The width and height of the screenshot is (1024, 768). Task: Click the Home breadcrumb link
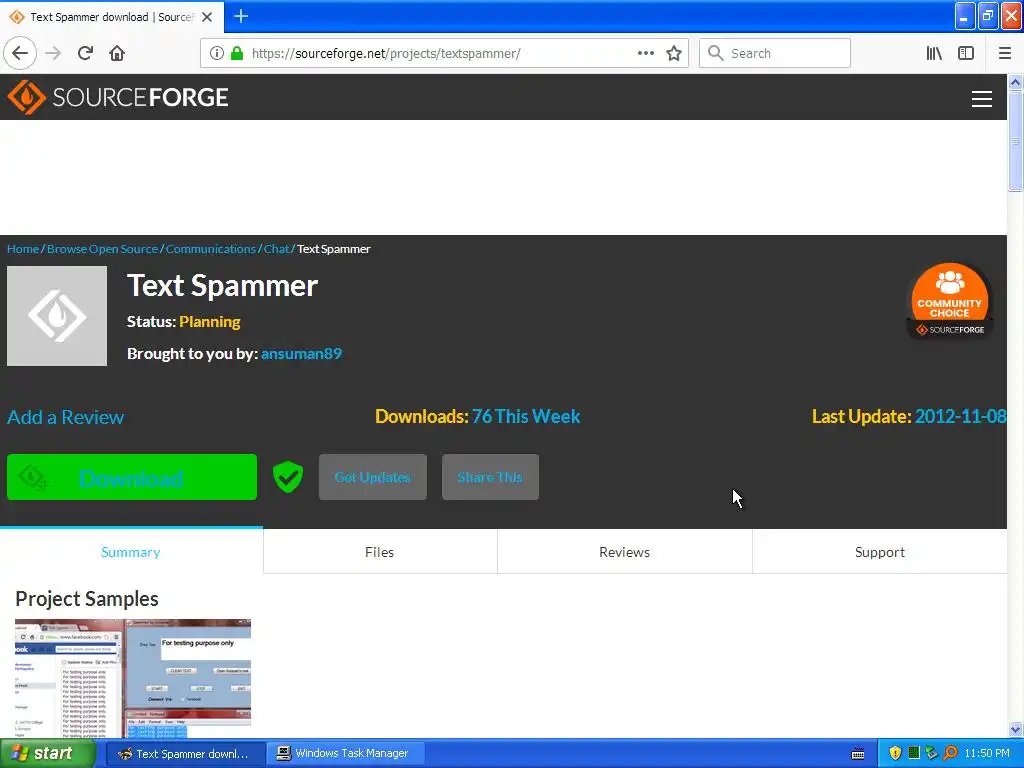[23, 249]
